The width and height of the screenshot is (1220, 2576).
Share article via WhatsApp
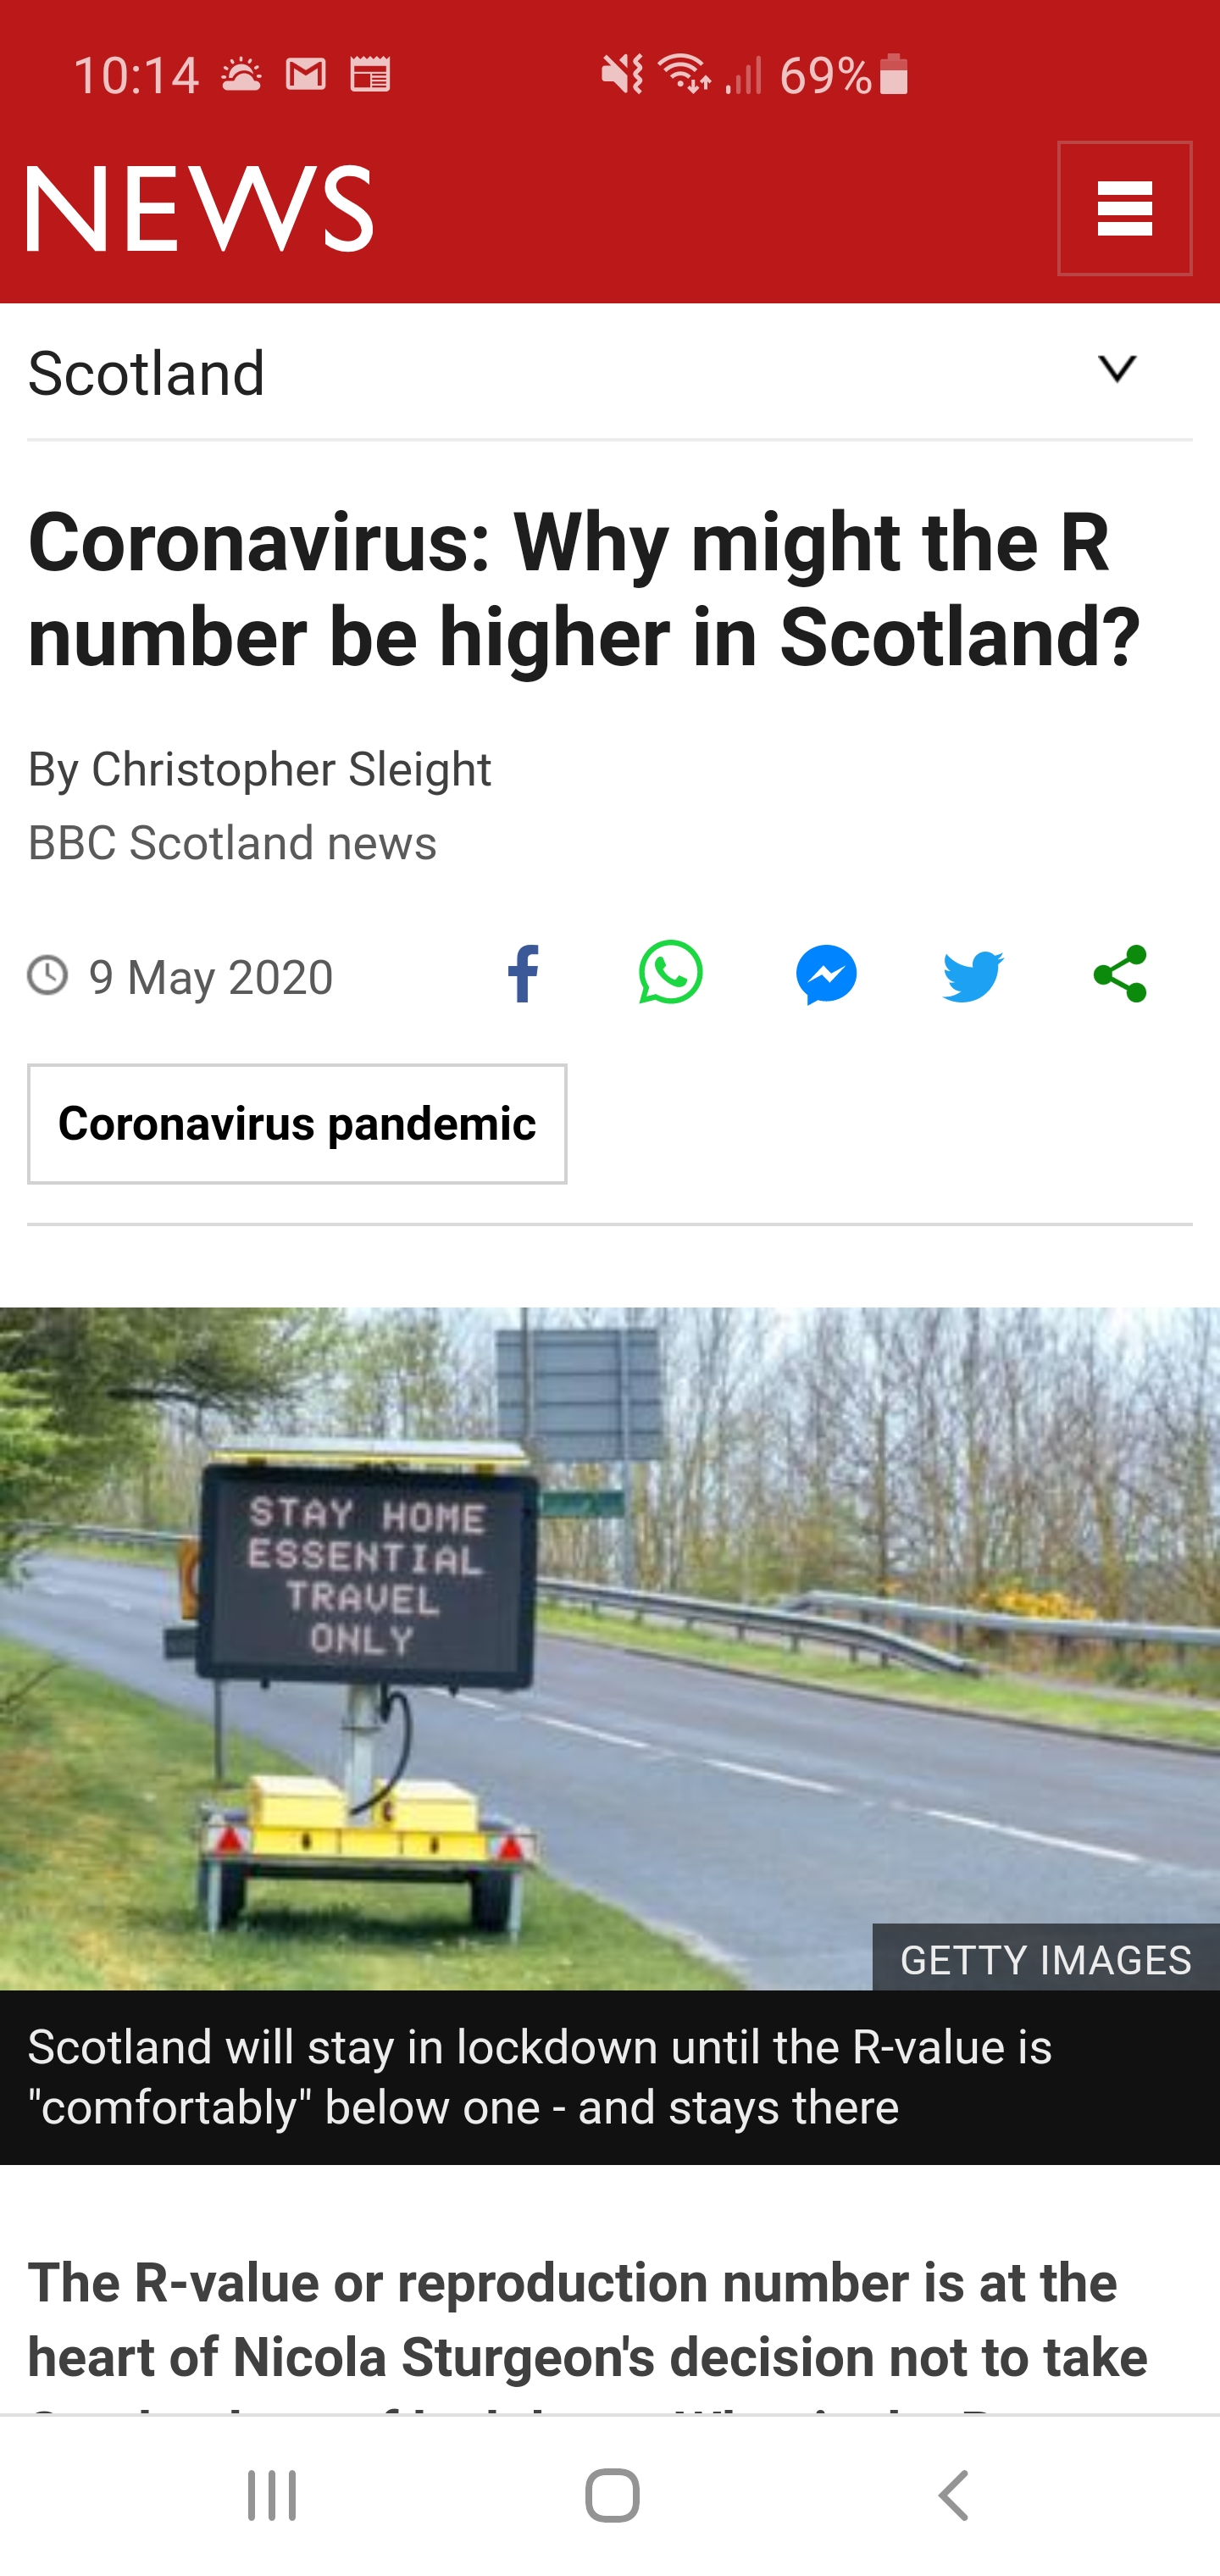click(x=670, y=973)
